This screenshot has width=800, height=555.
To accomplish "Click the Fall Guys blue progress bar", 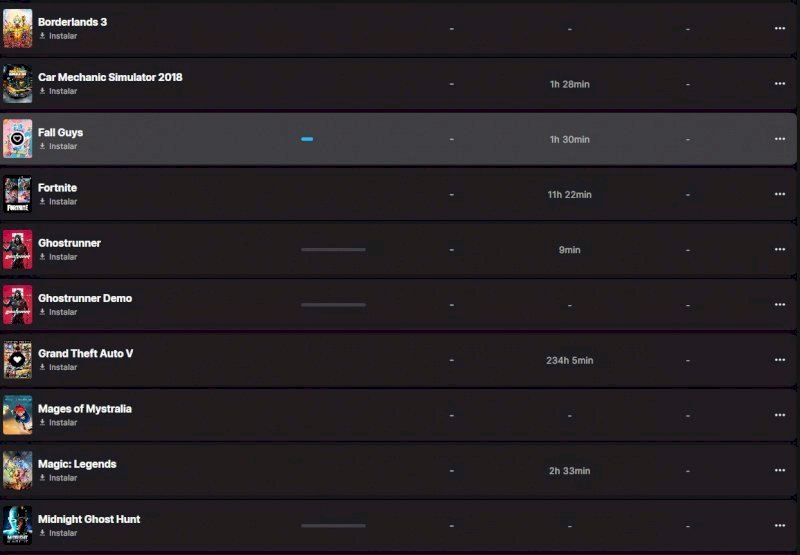I will [307, 139].
